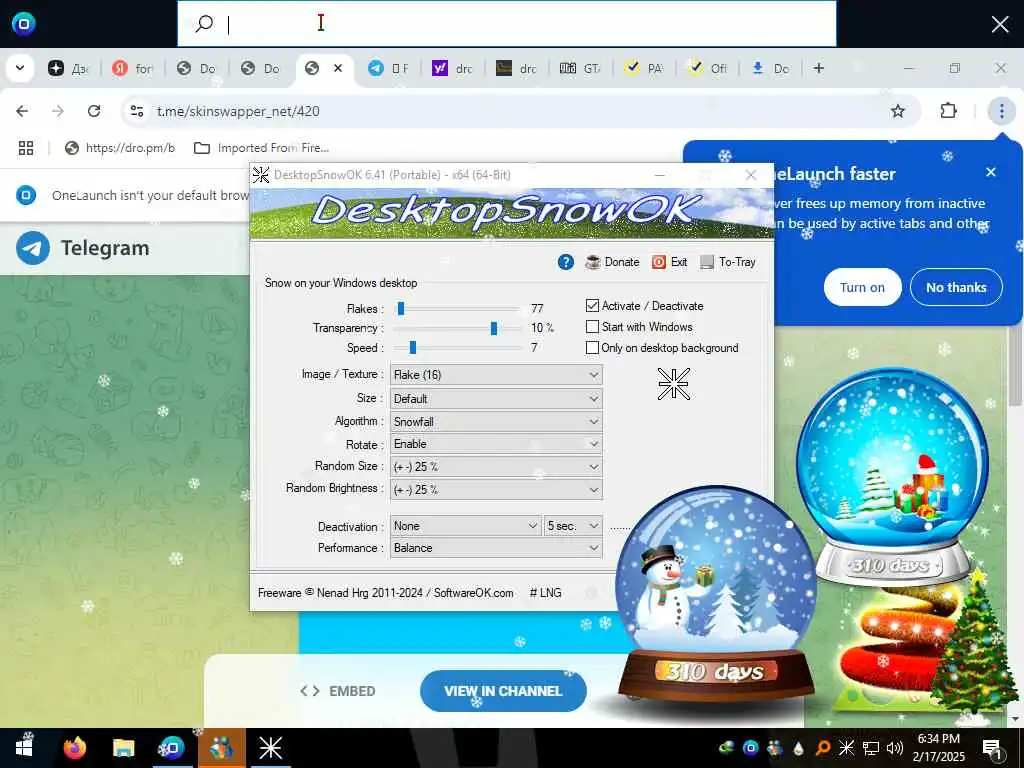
Task: Click Turn on in the OneLaunch faster popup
Action: 862,287
